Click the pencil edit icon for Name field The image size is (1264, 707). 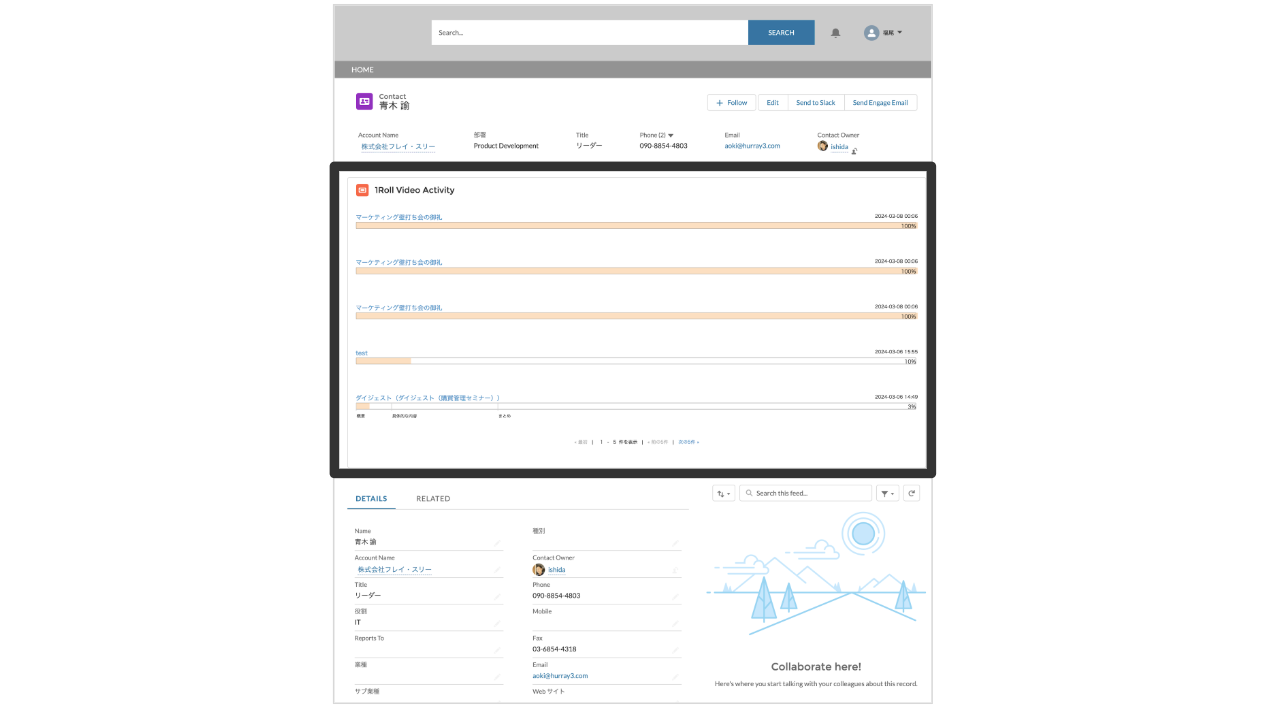497,542
